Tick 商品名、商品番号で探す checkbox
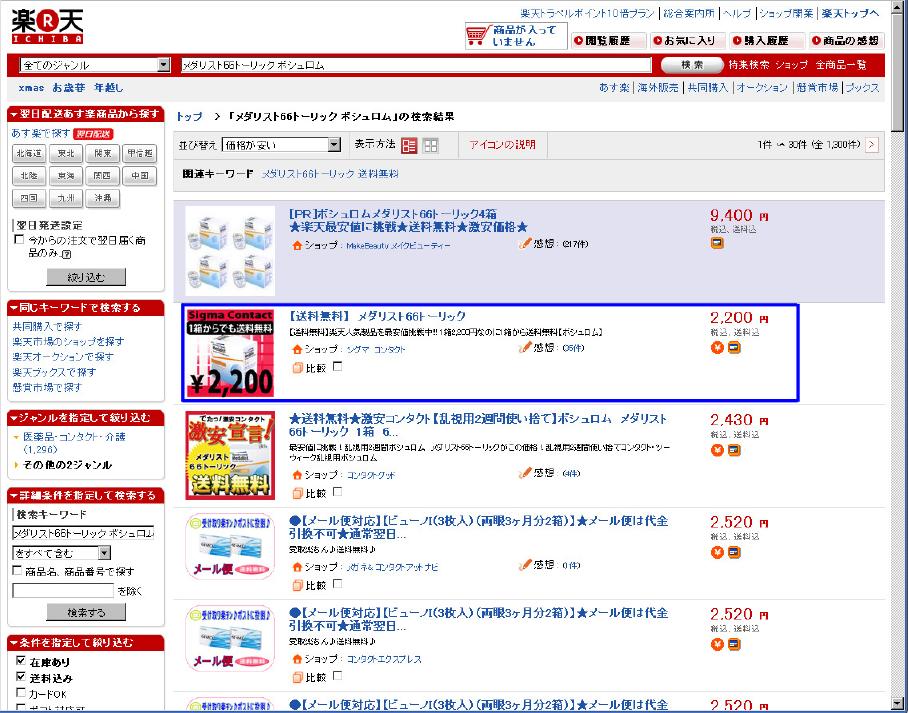908x713 pixels. coord(17,571)
